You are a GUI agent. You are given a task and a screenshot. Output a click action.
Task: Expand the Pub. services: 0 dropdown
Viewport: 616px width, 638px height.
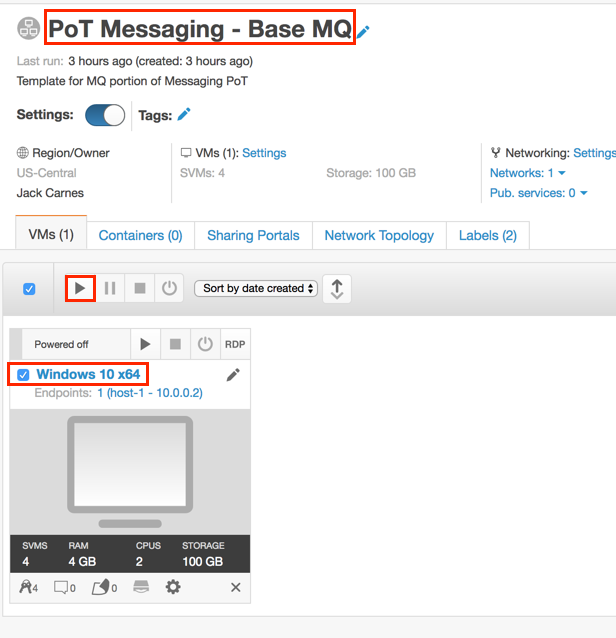538,193
